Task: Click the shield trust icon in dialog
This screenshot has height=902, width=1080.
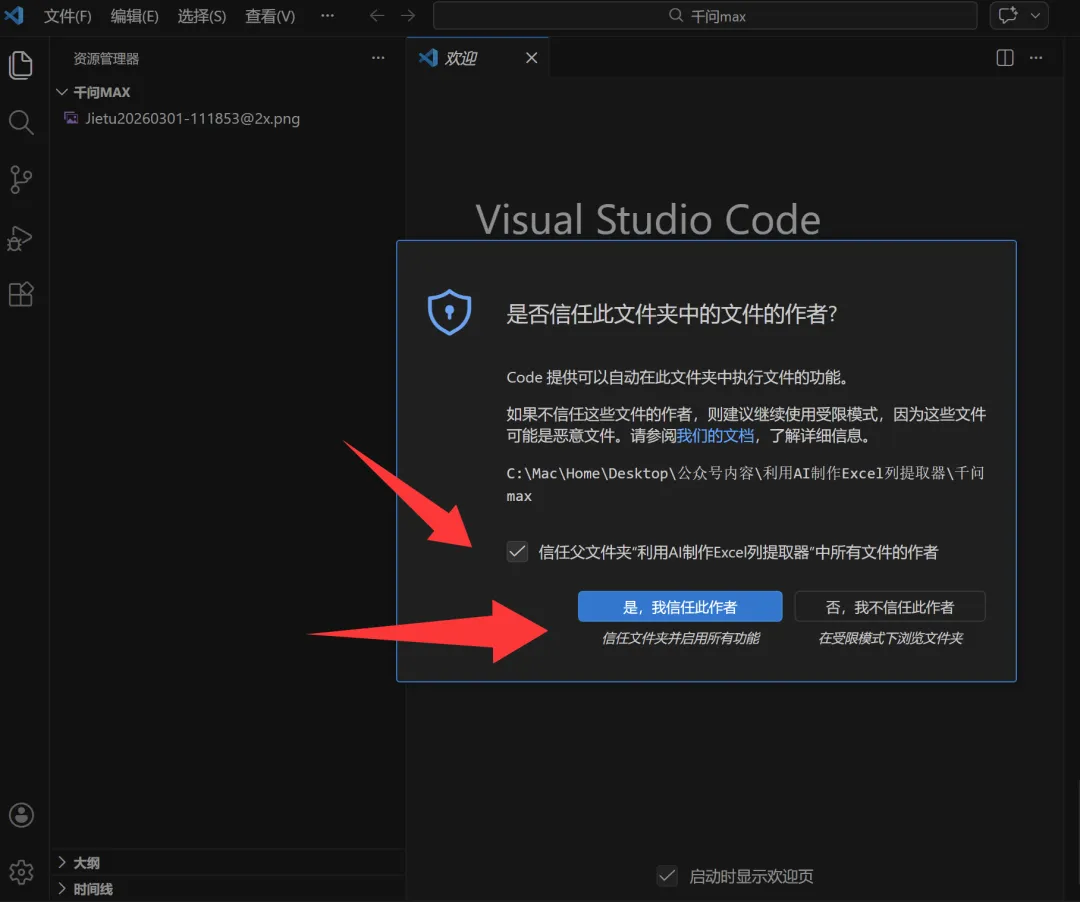Action: pos(449,312)
